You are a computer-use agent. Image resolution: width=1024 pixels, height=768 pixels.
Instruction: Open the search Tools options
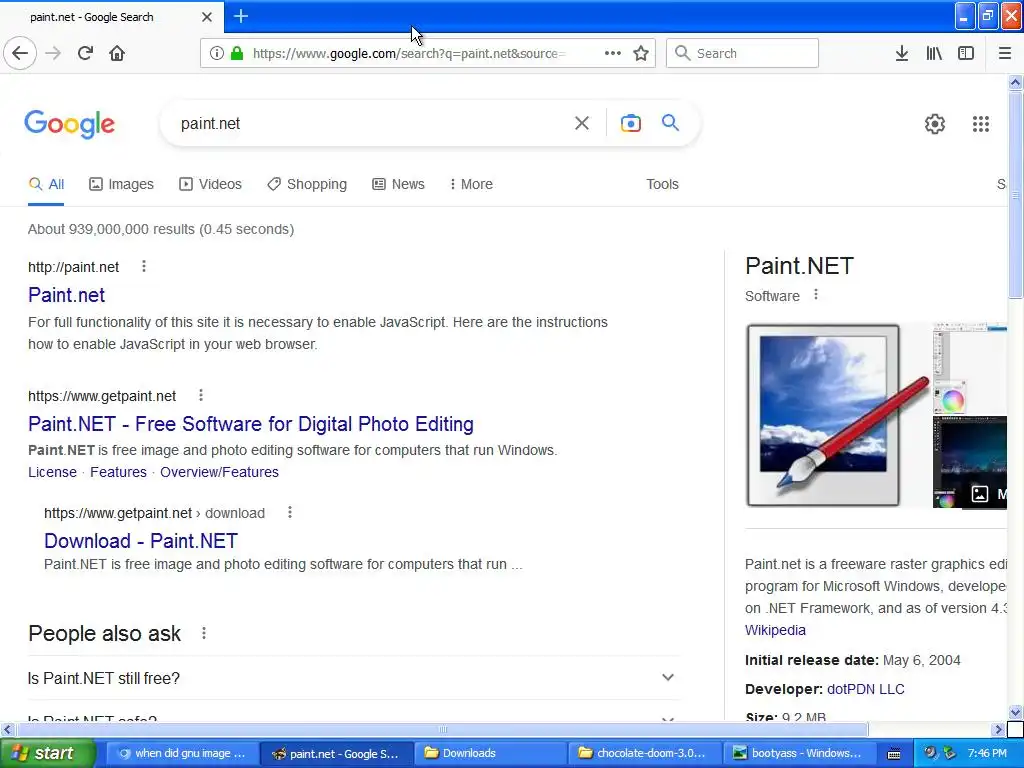(x=662, y=184)
